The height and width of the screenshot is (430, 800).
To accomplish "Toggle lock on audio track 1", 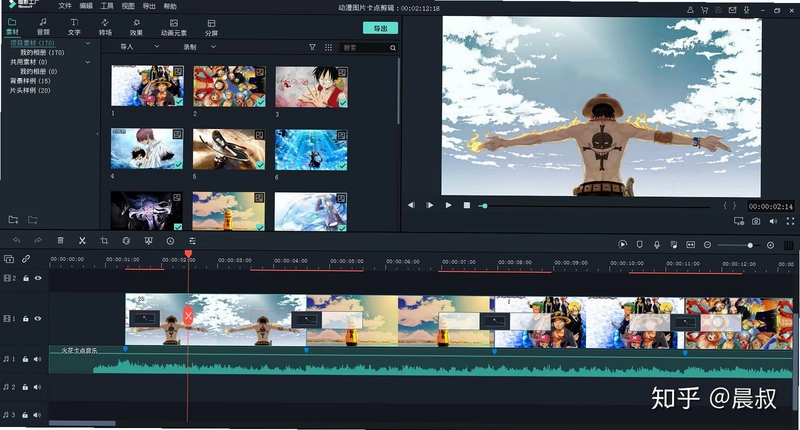I will tap(26, 359).
